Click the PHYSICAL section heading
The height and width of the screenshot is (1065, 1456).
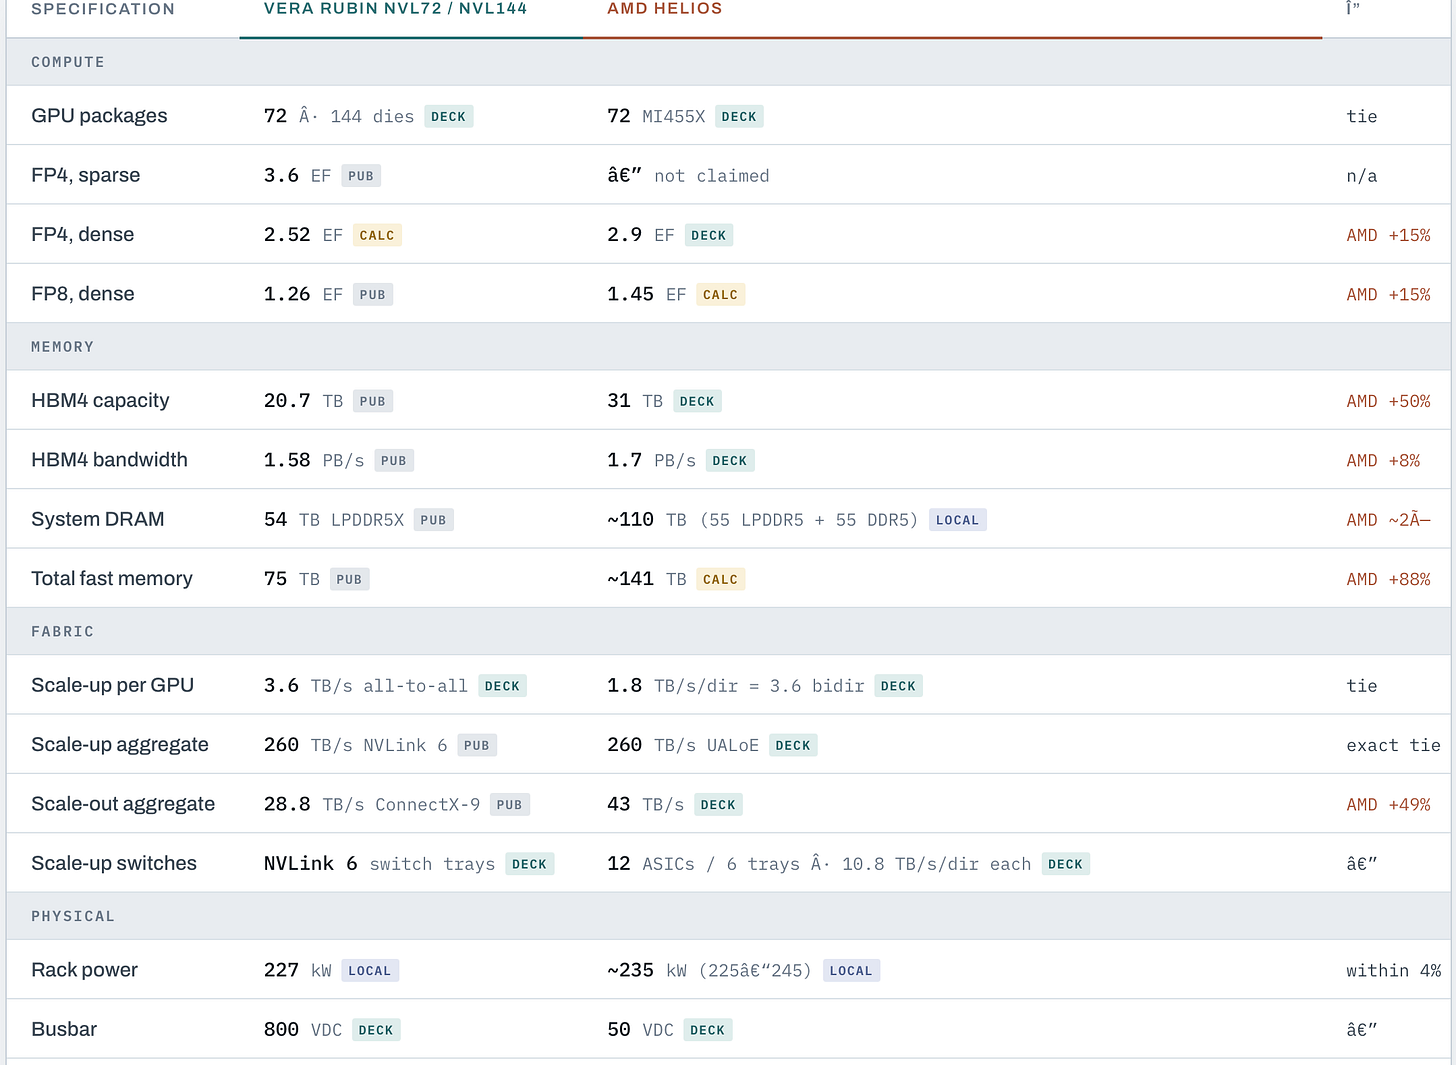tap(73, 917)
